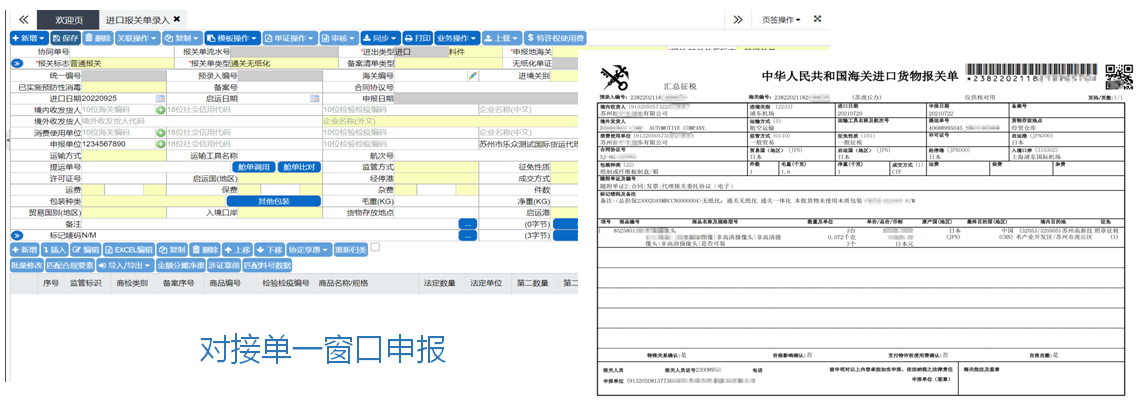Open the 同步 dropdown
Image resolution: width=1146 pixels, height=414 pixels.
coord(379,37)
